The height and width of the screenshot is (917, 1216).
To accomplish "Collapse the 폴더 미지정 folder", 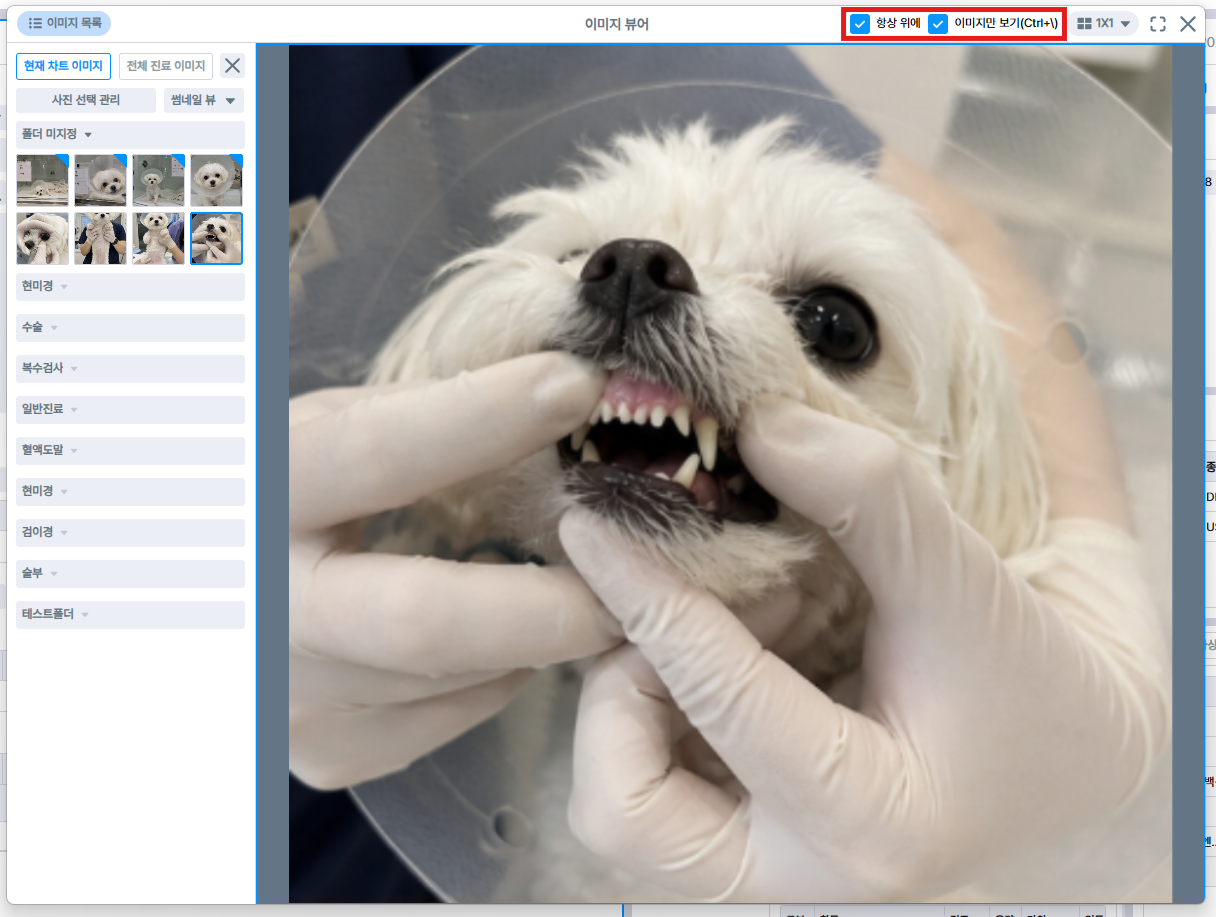I will tap(130, 134).
